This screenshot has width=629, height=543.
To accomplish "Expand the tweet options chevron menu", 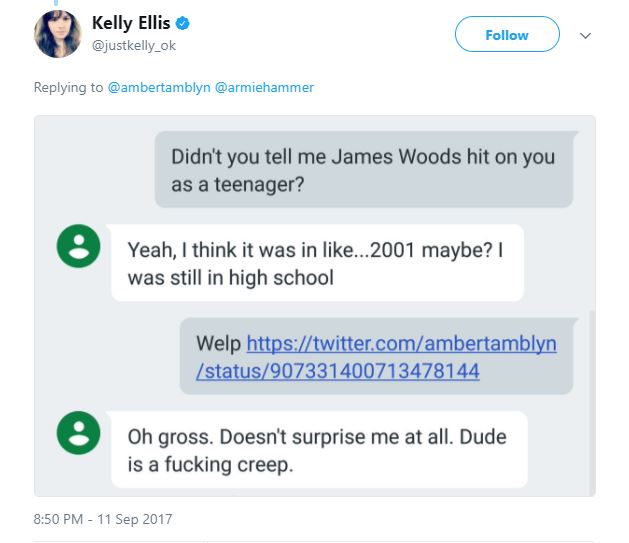I will [585, 35].
